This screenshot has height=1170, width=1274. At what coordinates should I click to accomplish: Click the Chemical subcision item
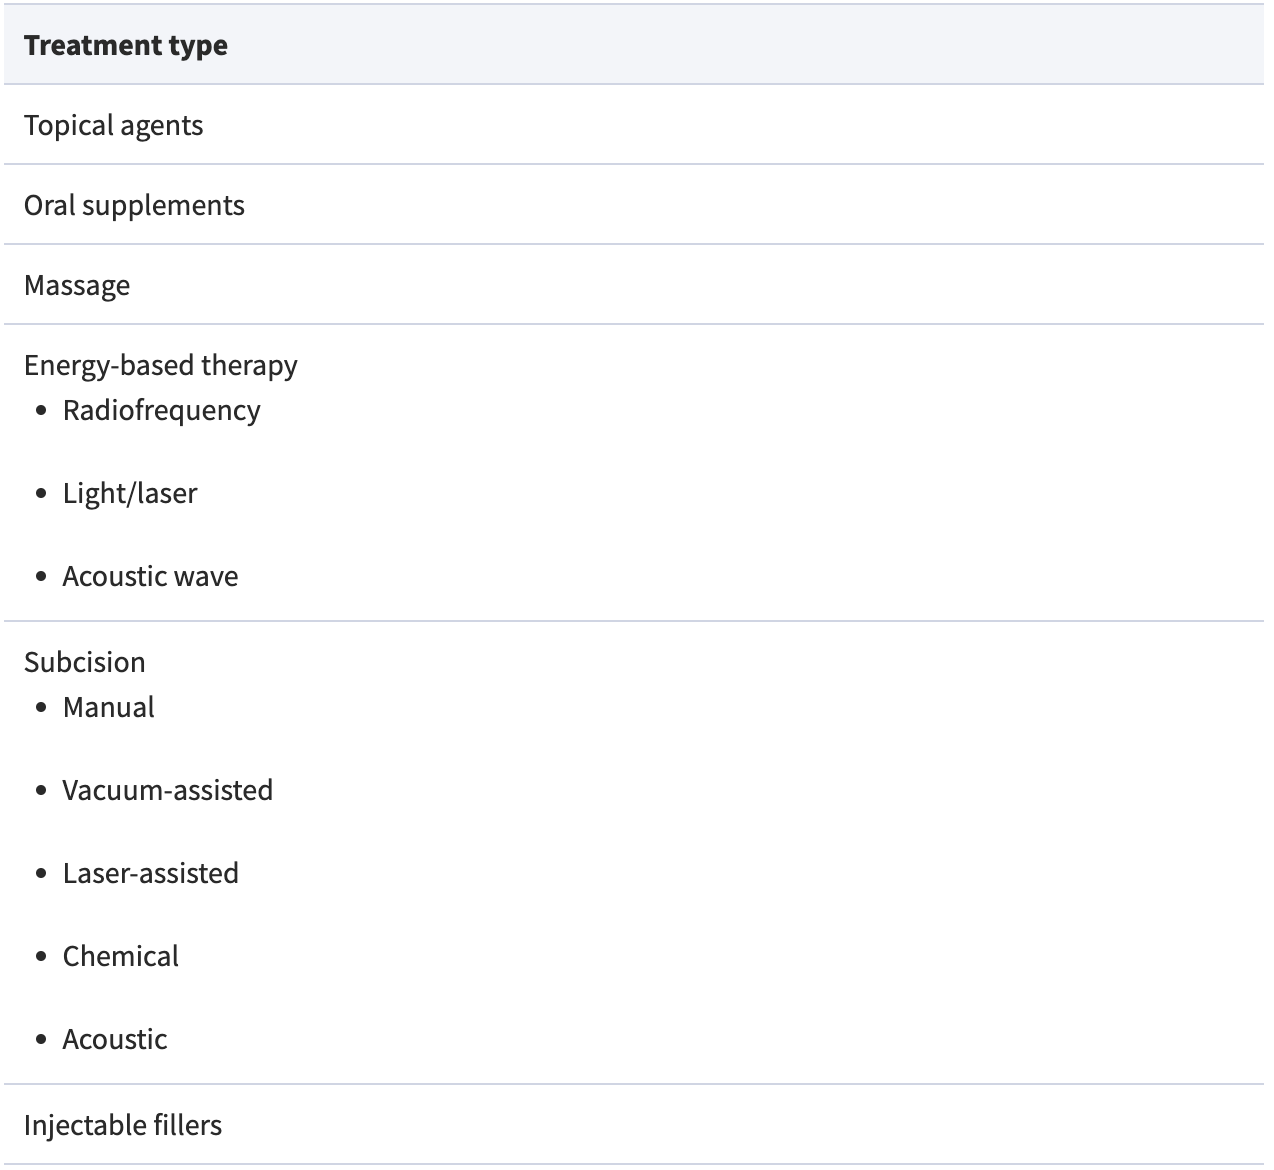(120, 956)
